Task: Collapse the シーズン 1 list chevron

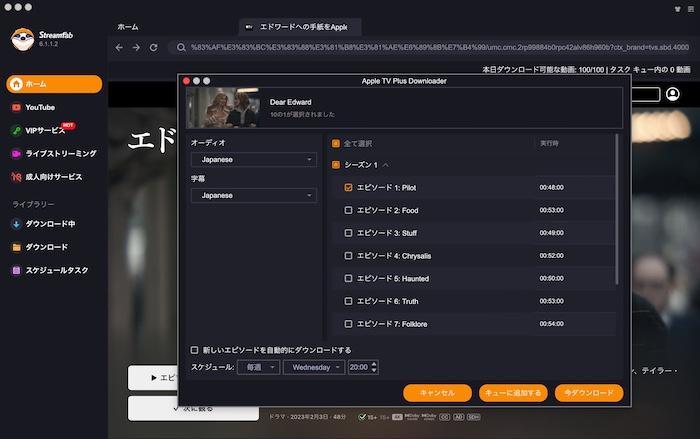Action: pyautogui.click(x=386, y=165)
